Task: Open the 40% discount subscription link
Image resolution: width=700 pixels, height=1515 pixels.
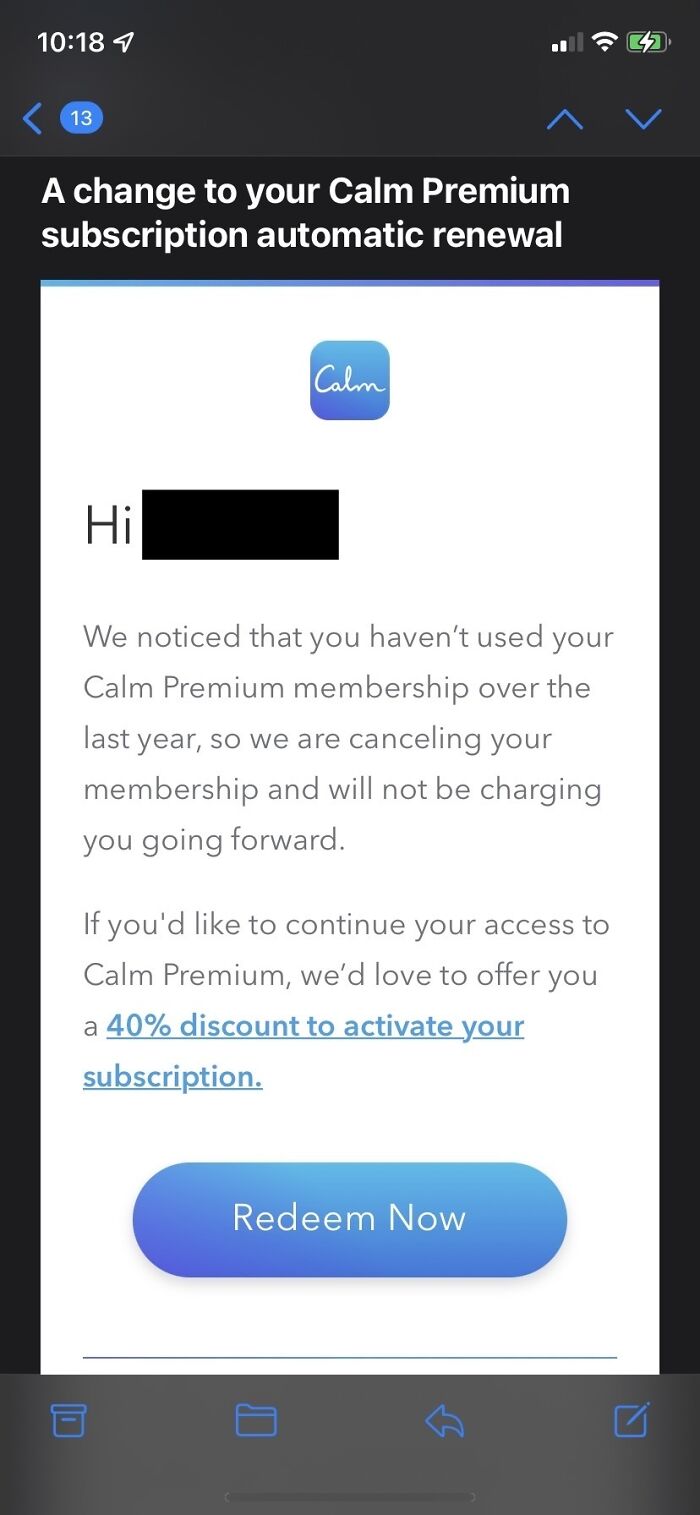Action: (314, 1025)
